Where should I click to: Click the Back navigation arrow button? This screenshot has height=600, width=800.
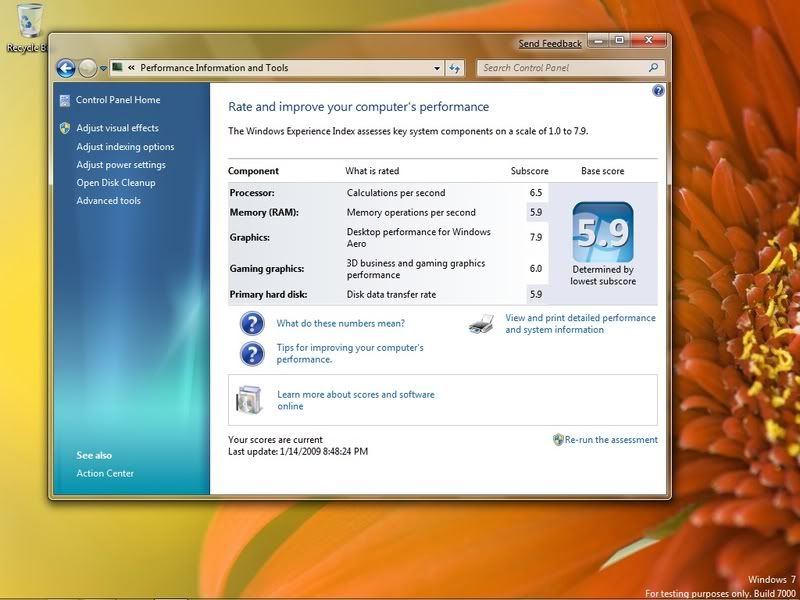coord(66,68)
